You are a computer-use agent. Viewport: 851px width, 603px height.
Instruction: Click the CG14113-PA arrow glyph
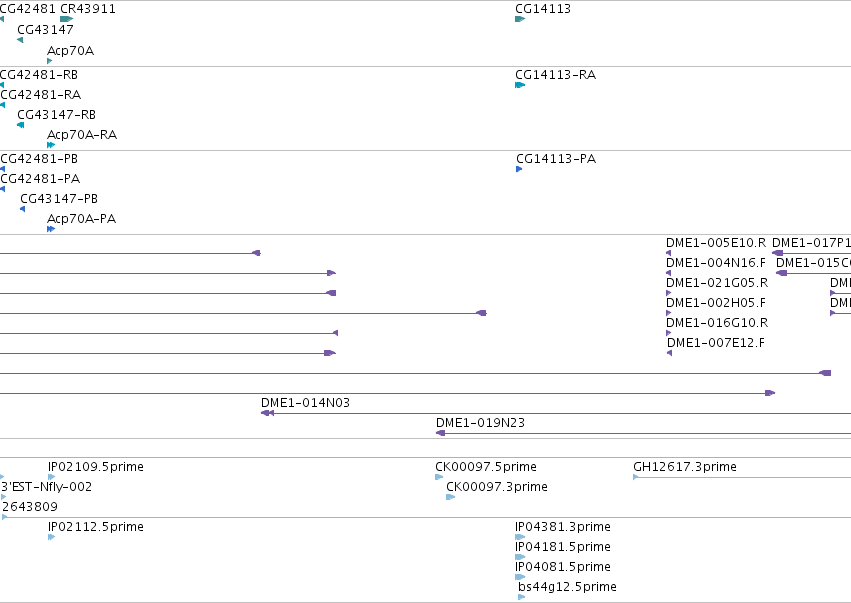click(x=519, y=169)
